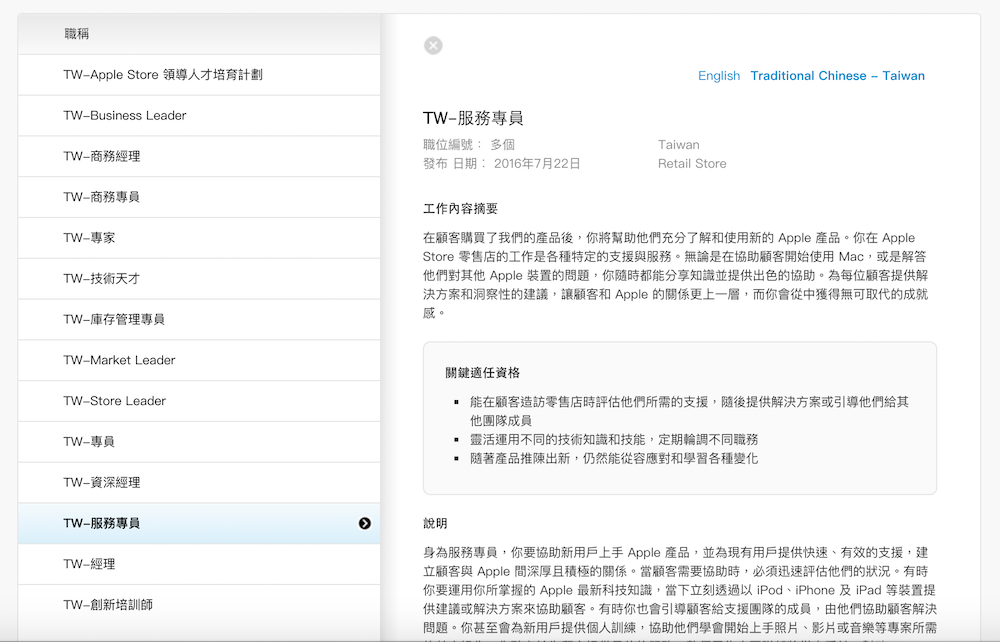Select Traditional Chinese – Taiwan language
Viewport: 1000px width, 642px height.
click(837, 76)
